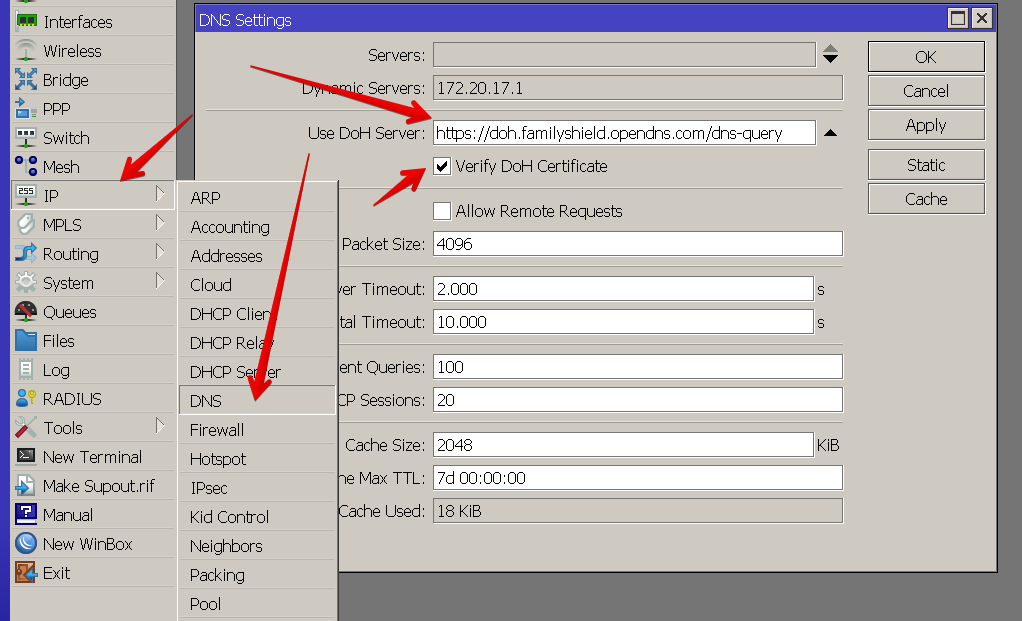Close the DNS Settings window
Image resolution: width=1022 pixels, height=621 pixels.
[982, 18]
